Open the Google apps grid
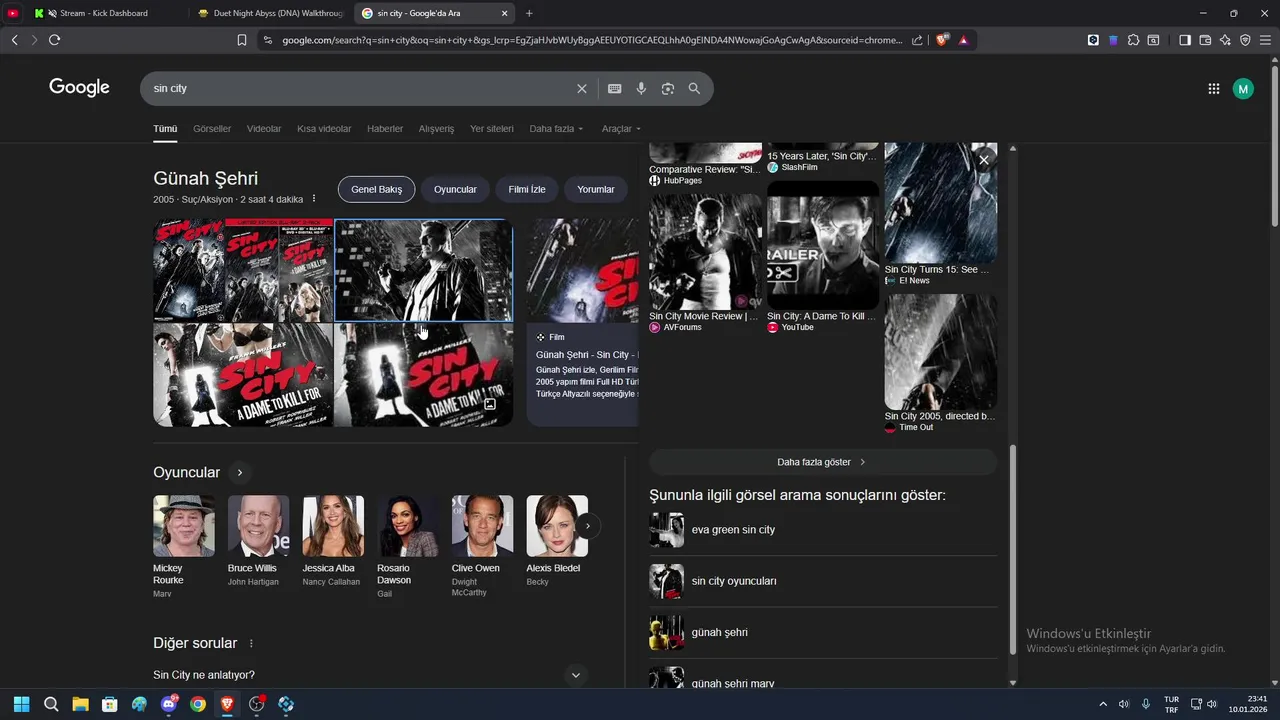The image size is (1280, 720). [1213, 89]
